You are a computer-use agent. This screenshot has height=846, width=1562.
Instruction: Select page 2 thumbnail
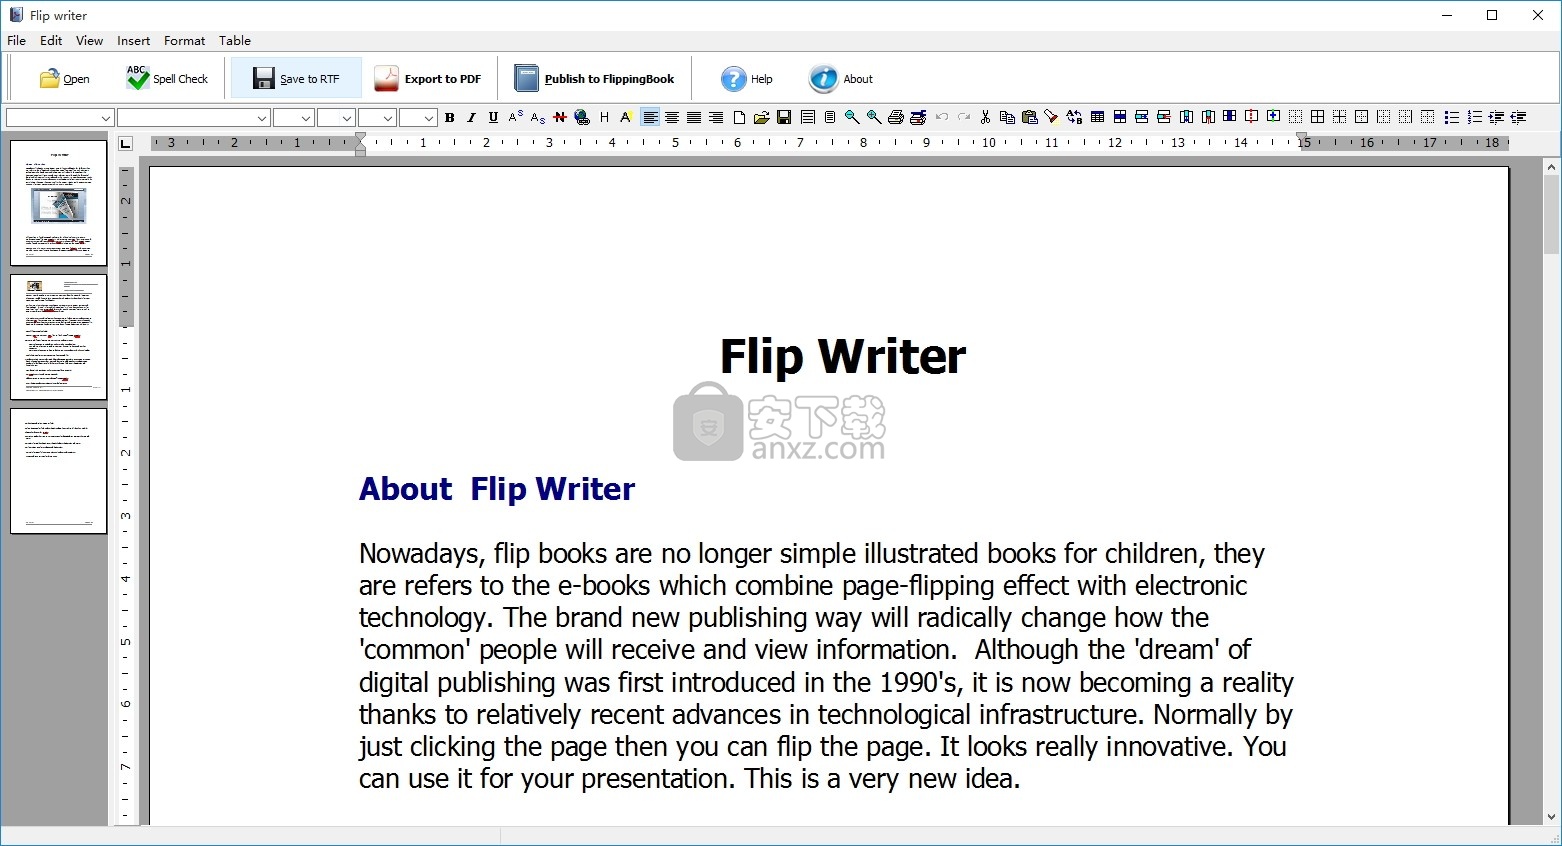(59, 337)
